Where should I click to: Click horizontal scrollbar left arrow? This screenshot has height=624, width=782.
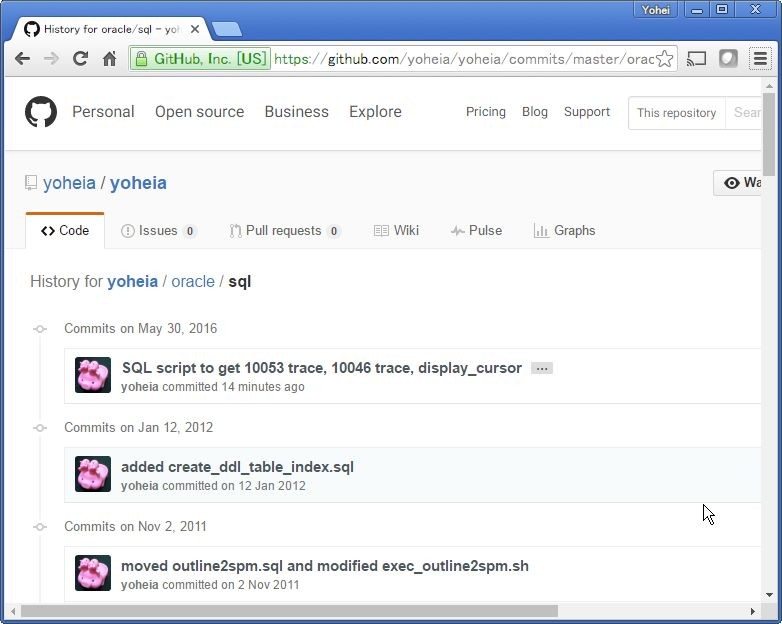coord(13,611)
